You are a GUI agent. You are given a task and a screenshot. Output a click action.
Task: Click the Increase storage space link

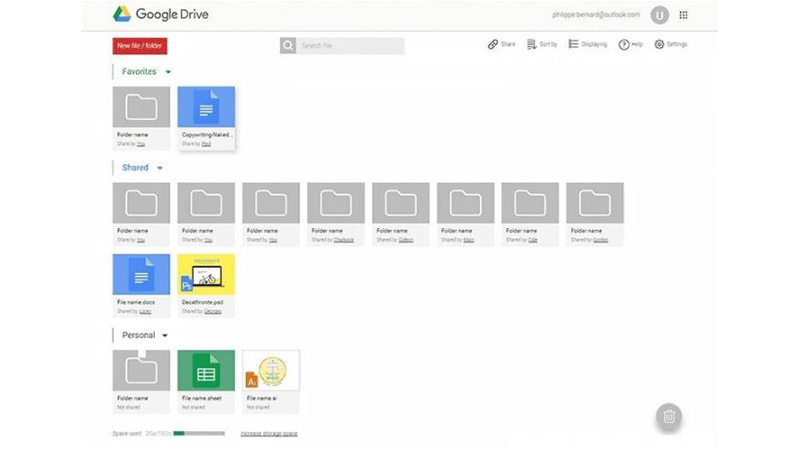[x=269, y=433]
